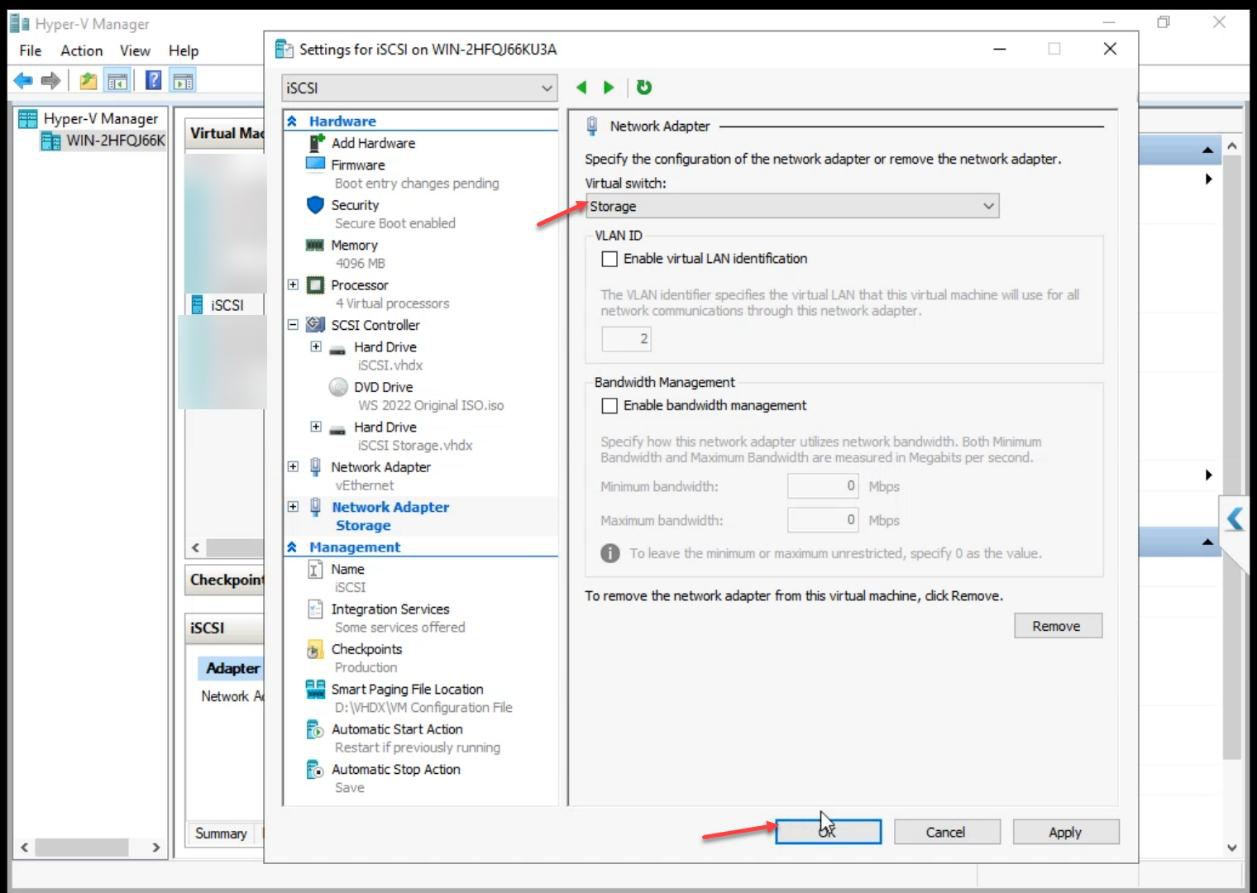The image size is (1257, 893).
Task: Collapse the Management section header
Action: 293,547
